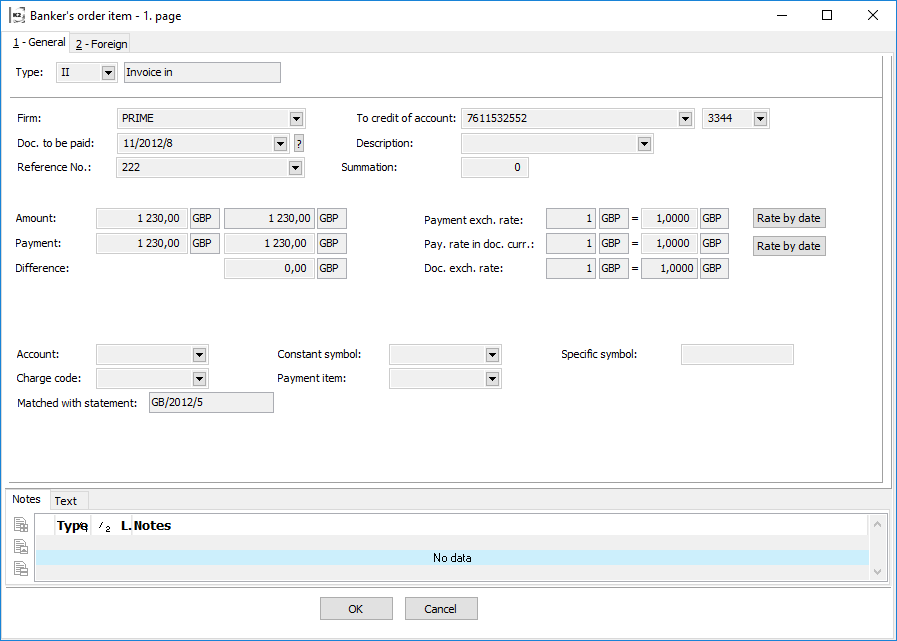Close the Banker's order item window
897x641 pixels.
872,15
